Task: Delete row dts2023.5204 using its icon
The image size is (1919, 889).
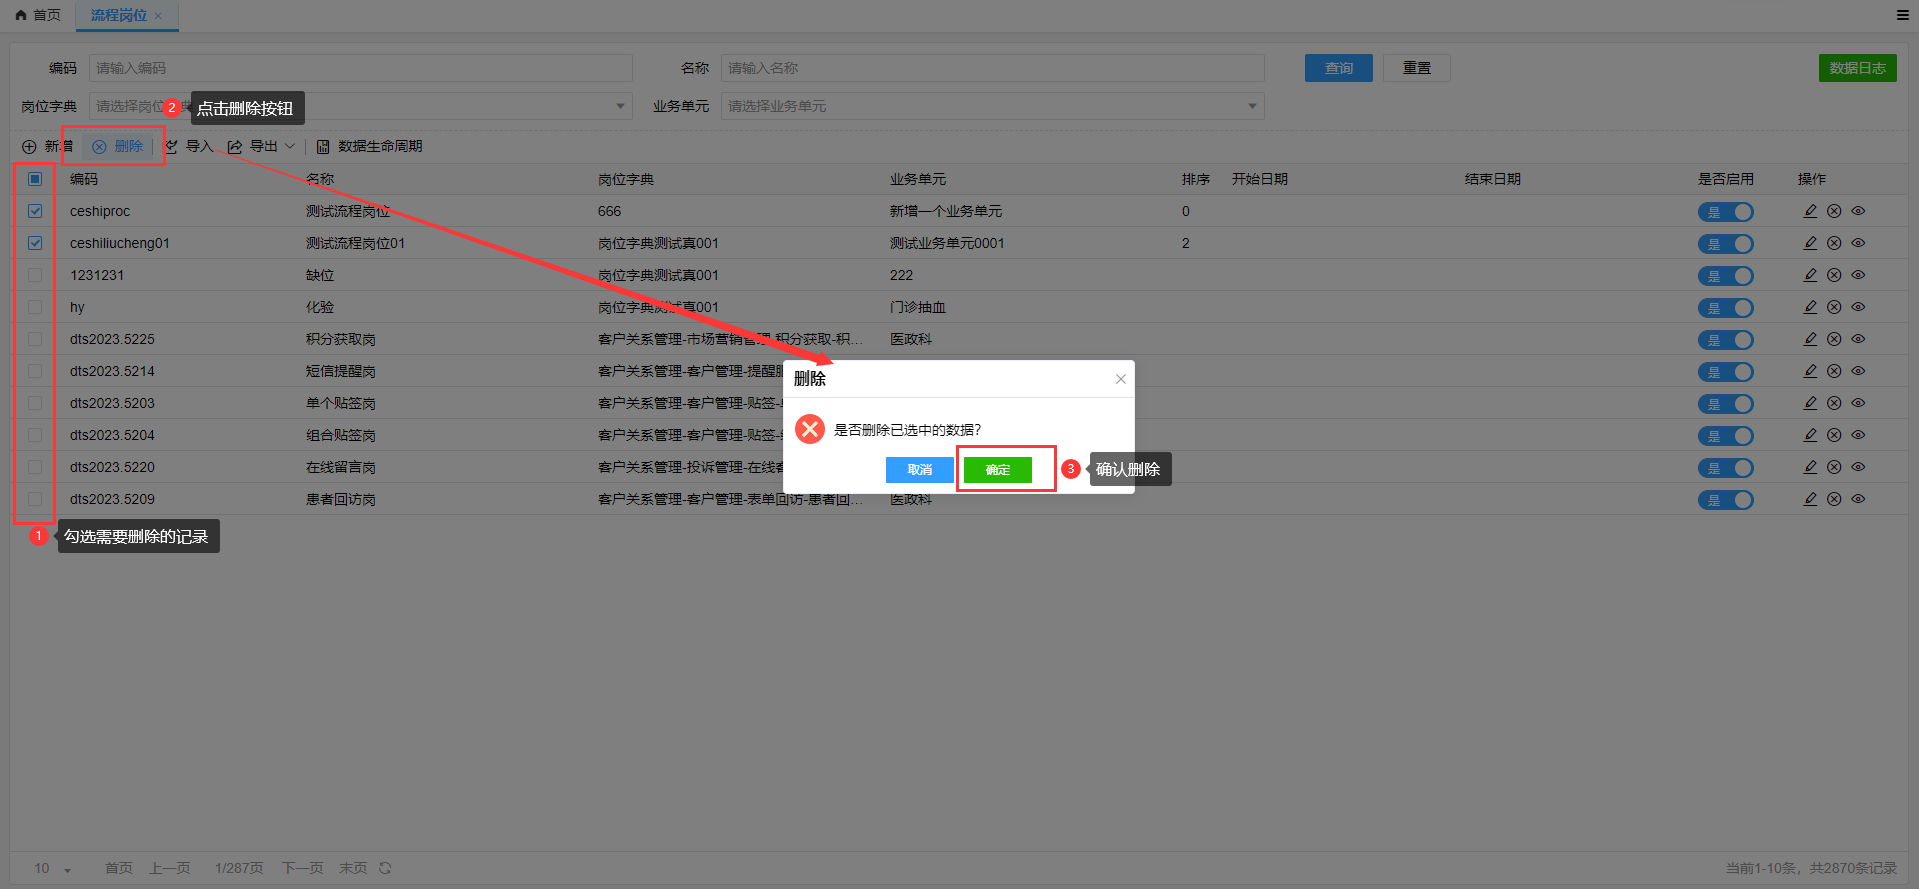Action: (1834, 435)
